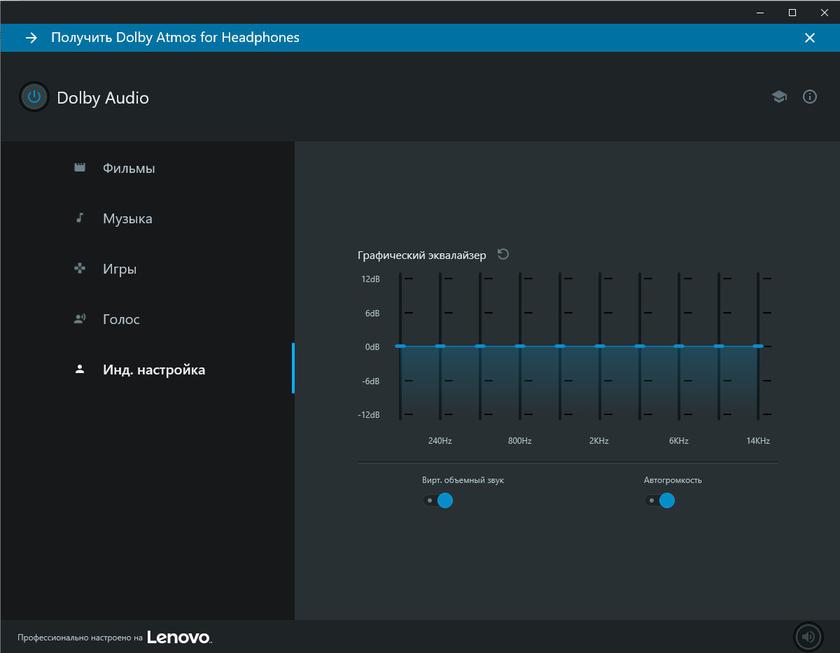This screenshot has height=653, width=840.
Task: Choose the Голос profile
Action: pyautogui.click(x=121, y=319)
